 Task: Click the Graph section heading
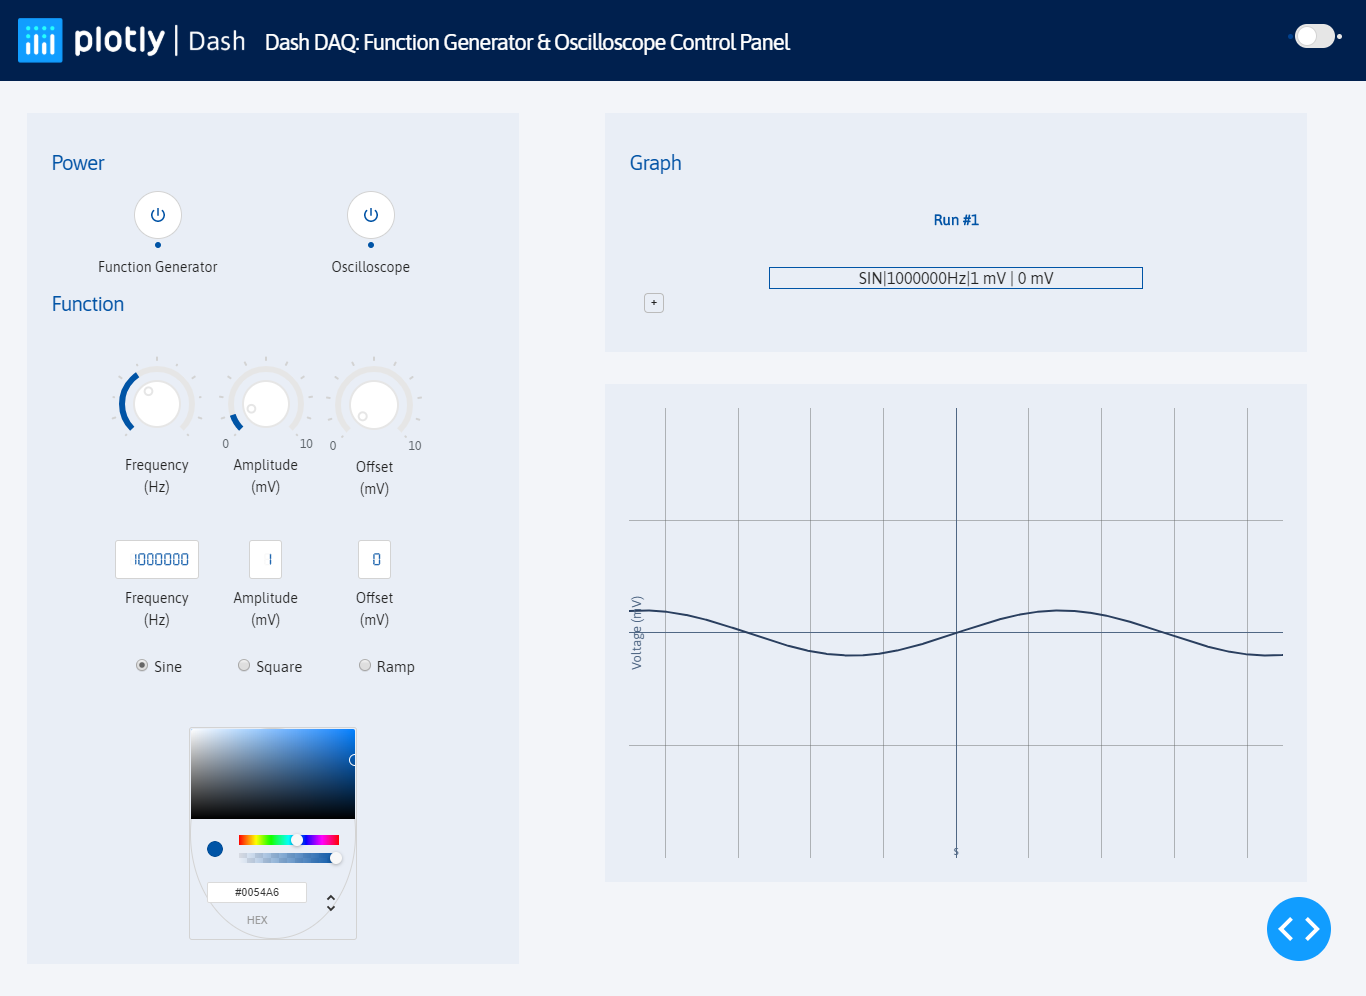point(656,163)
